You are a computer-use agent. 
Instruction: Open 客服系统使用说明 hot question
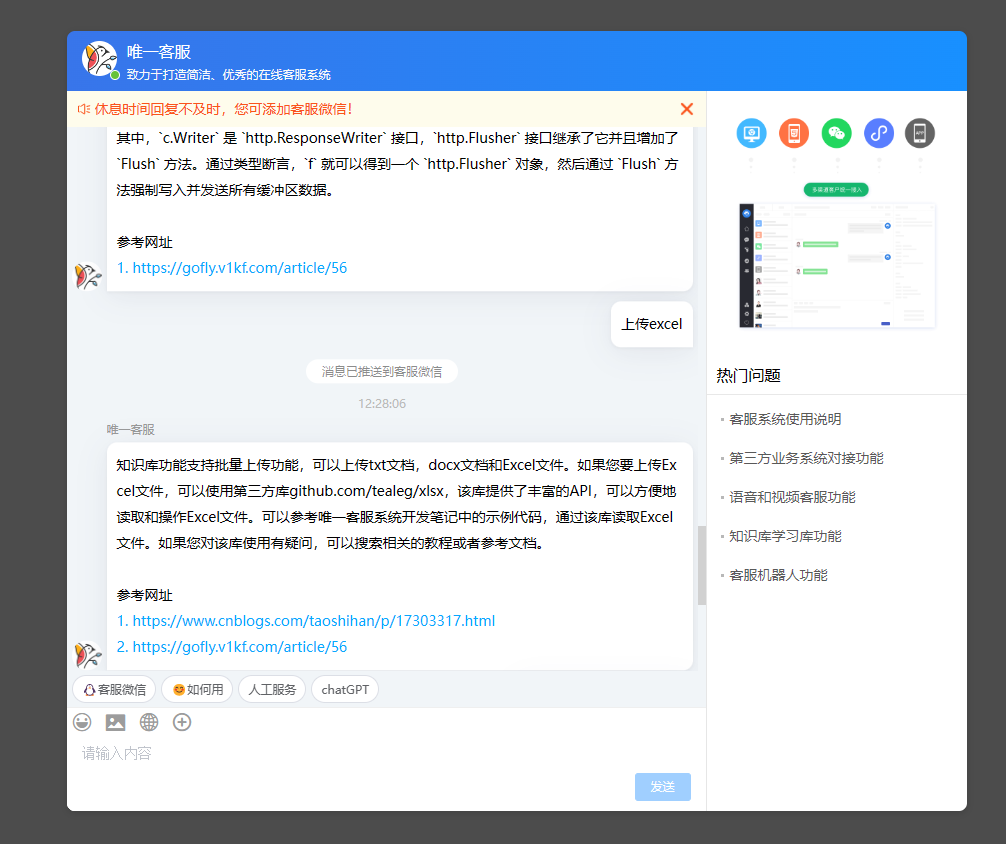[x=785, y=419]
